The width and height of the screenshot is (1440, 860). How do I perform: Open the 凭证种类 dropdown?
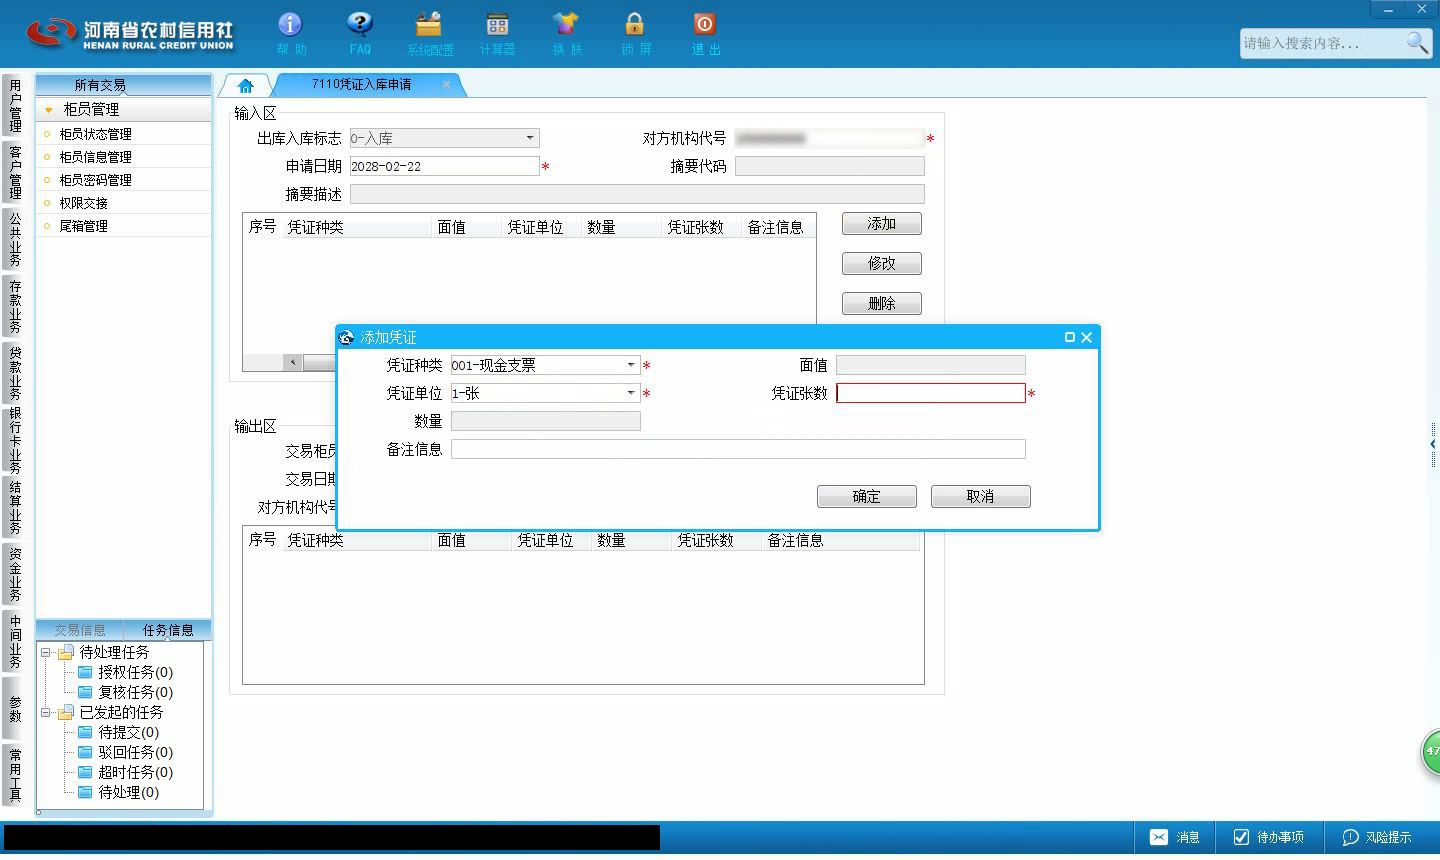click(x=631, y=365)
